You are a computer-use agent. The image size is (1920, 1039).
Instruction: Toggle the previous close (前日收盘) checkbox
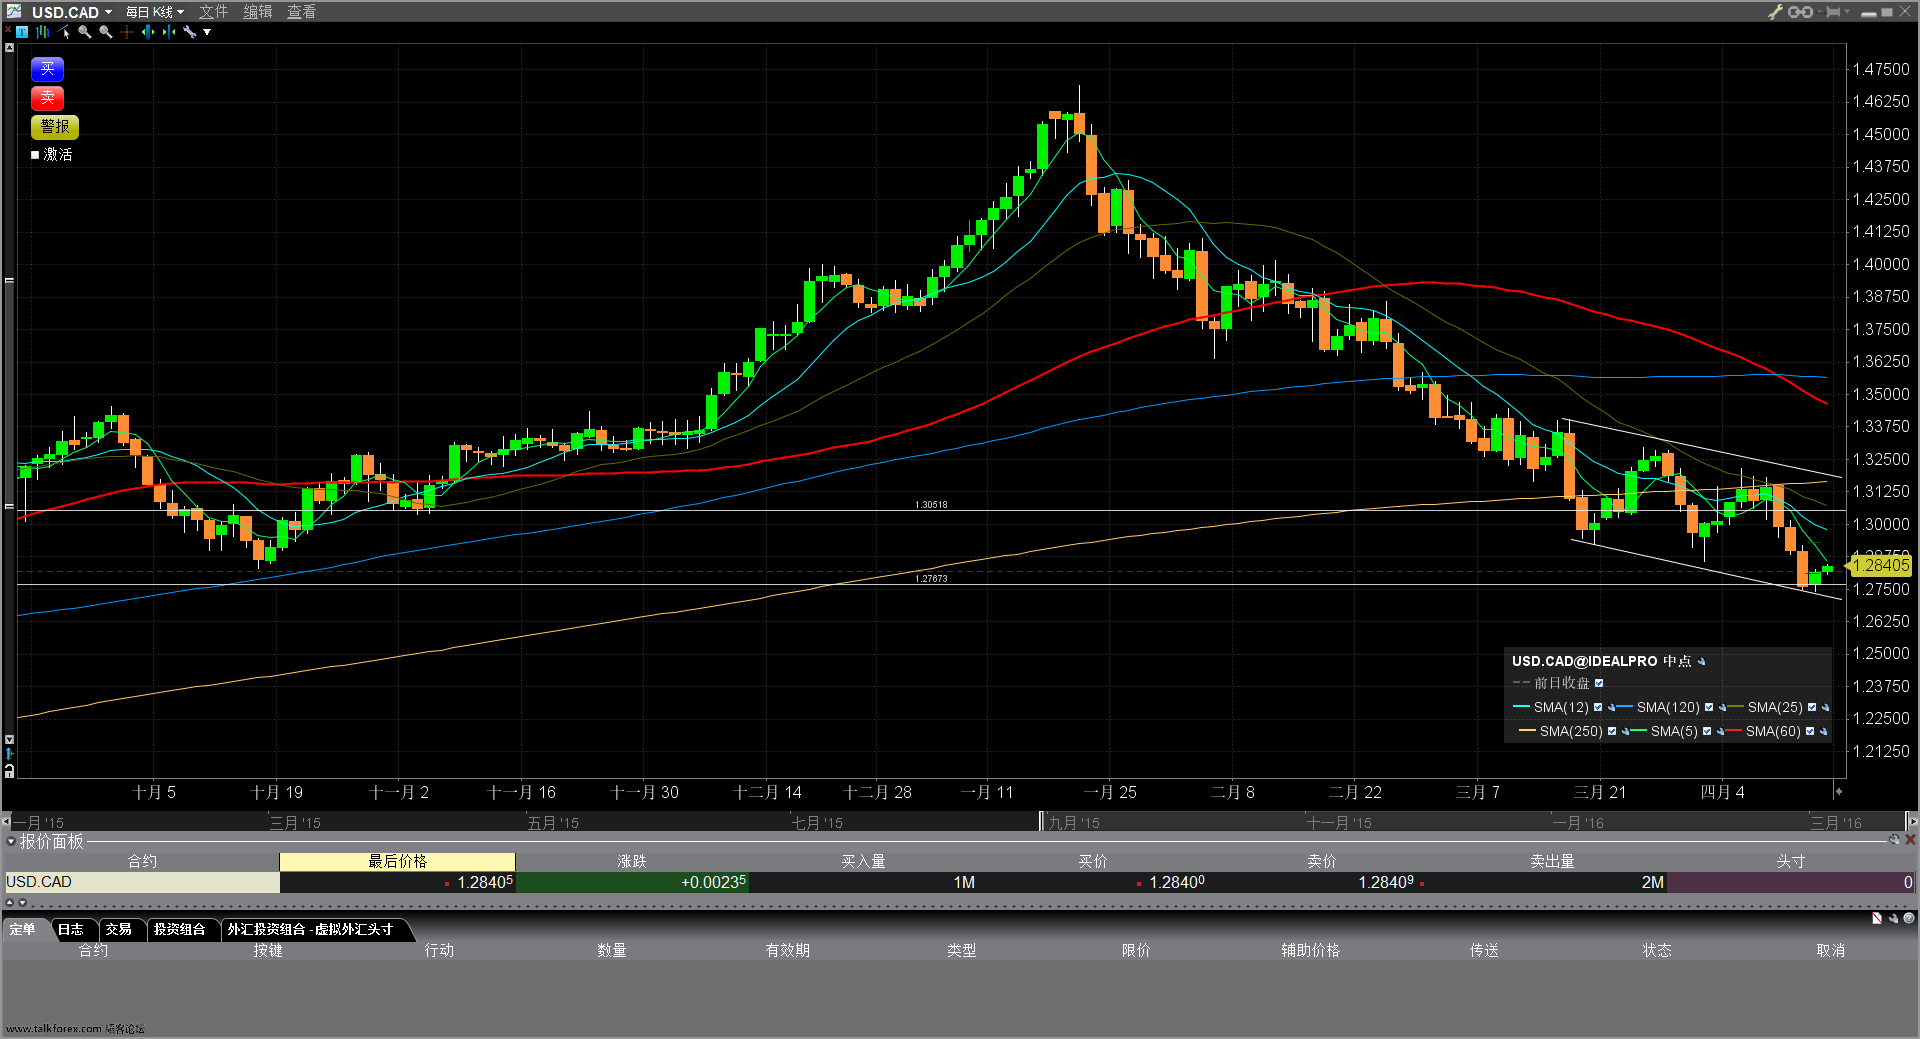1599,683
